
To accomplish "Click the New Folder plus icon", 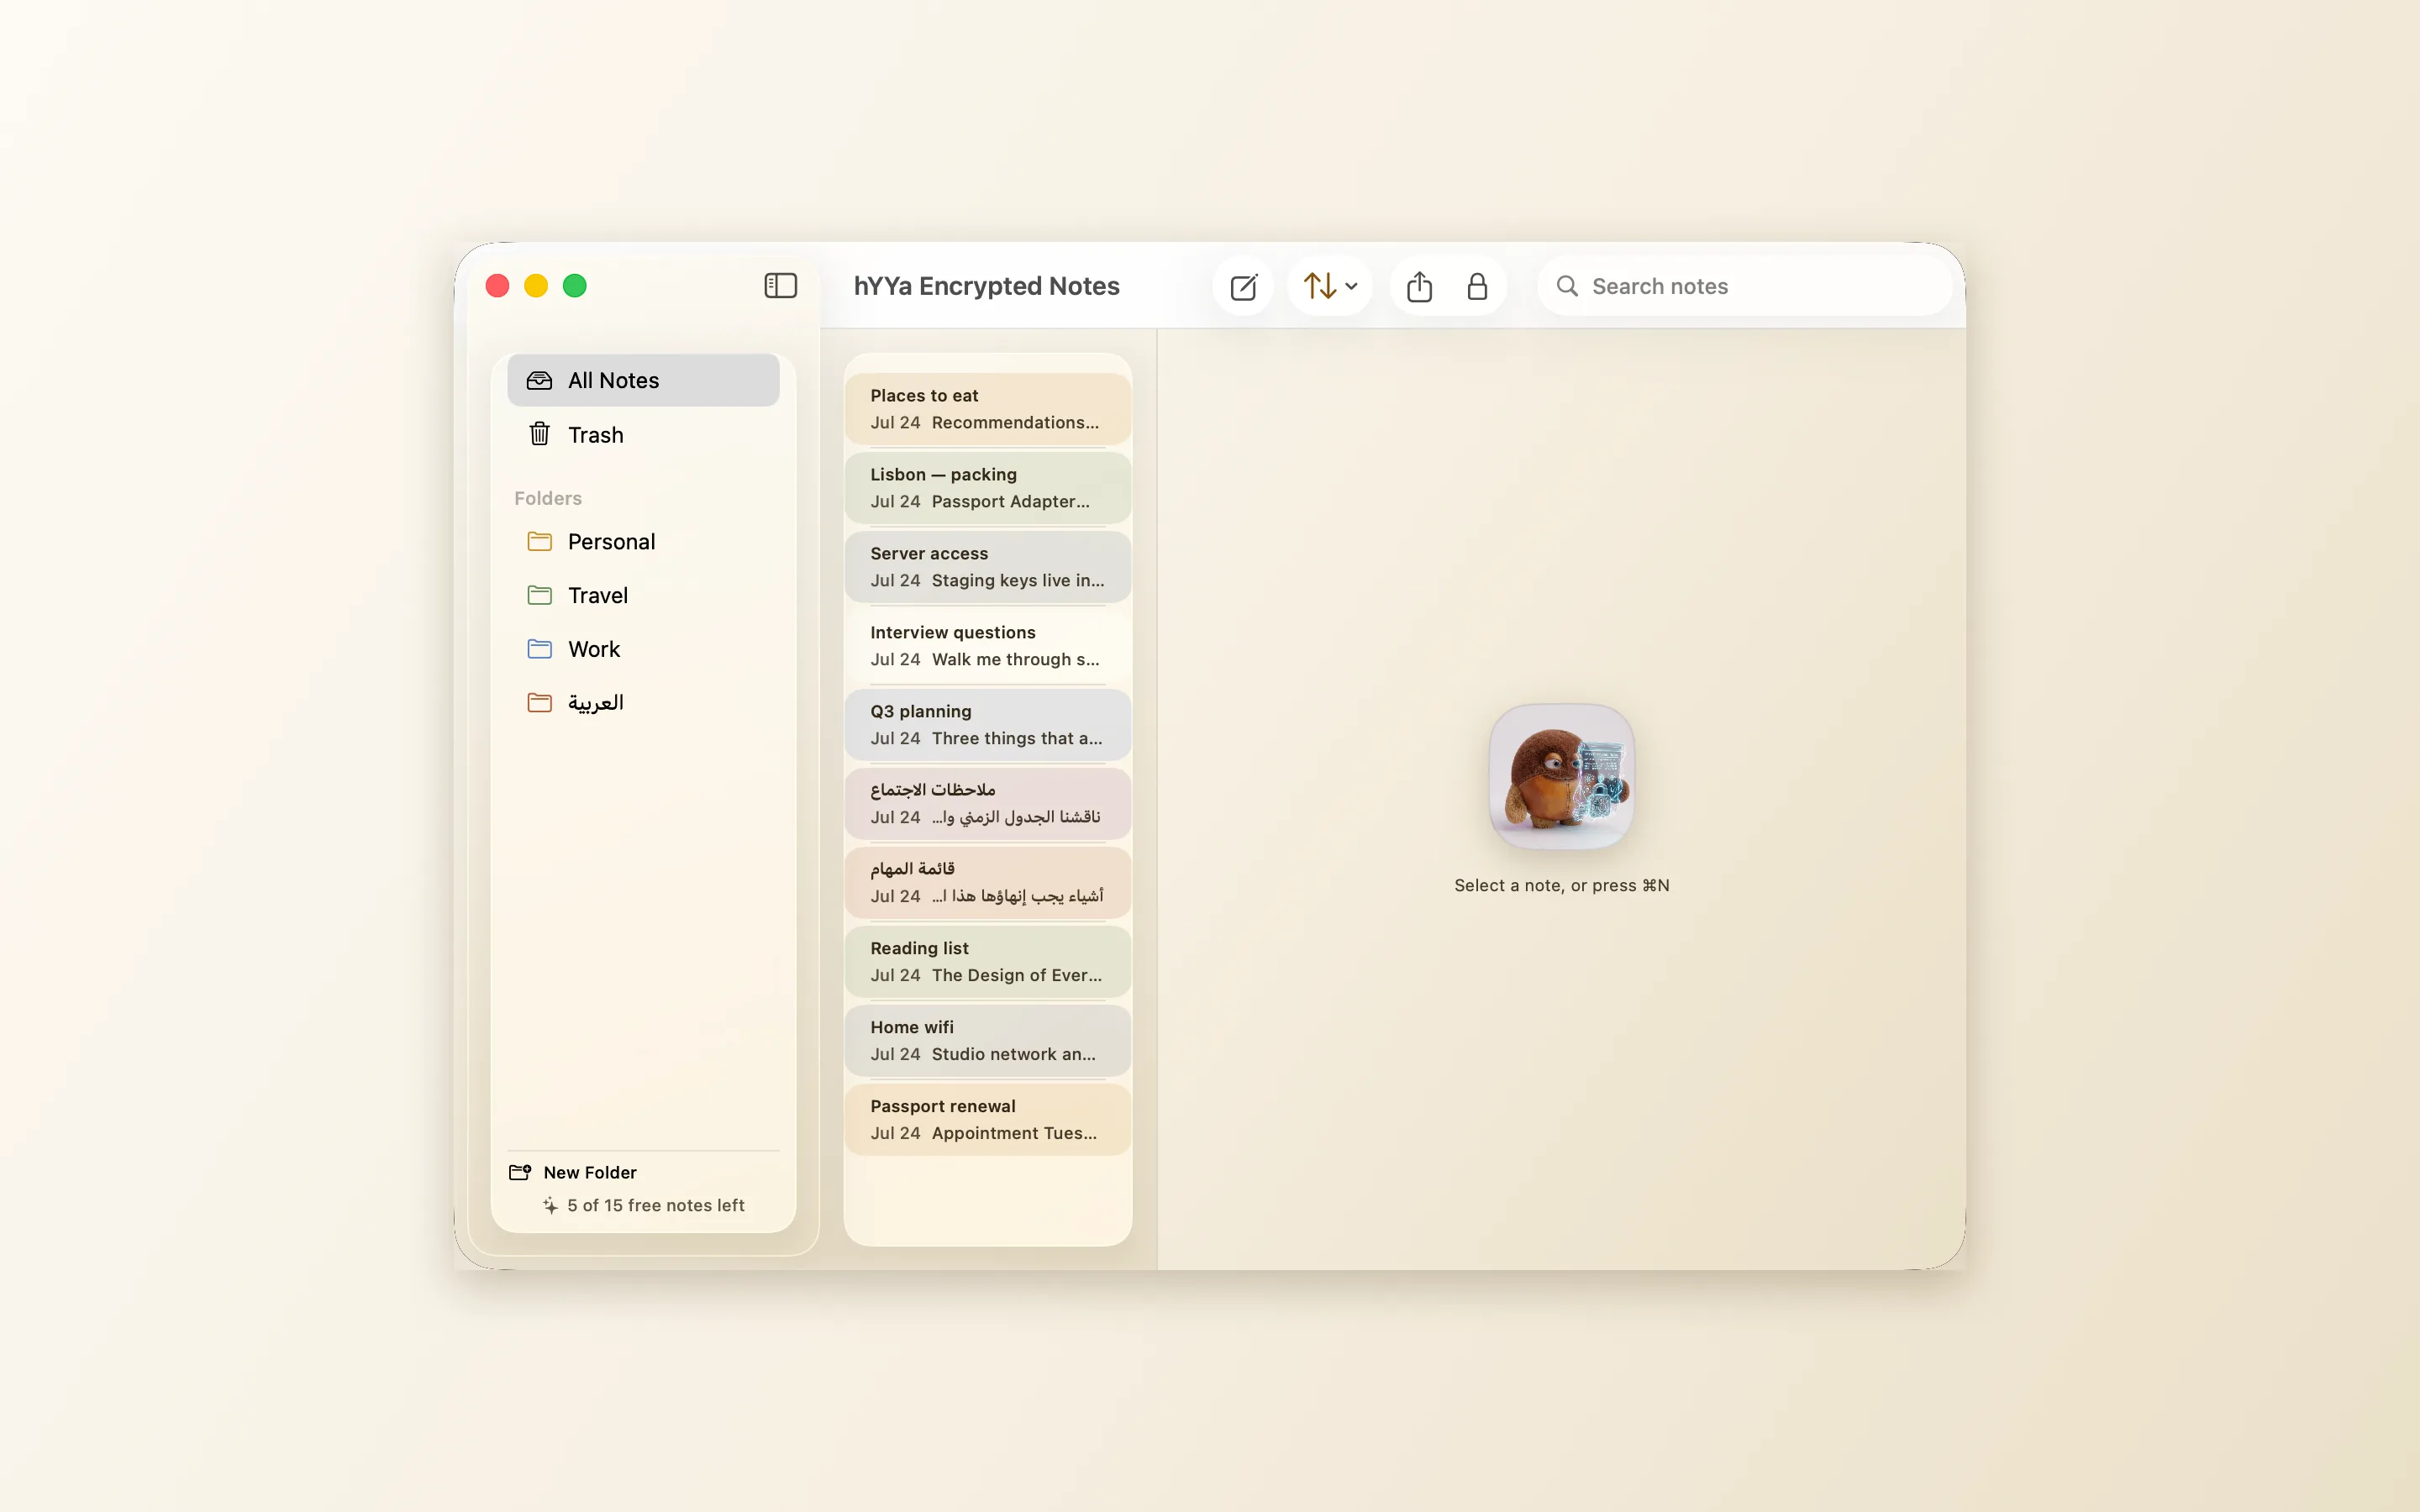I will coord(520,1172).
